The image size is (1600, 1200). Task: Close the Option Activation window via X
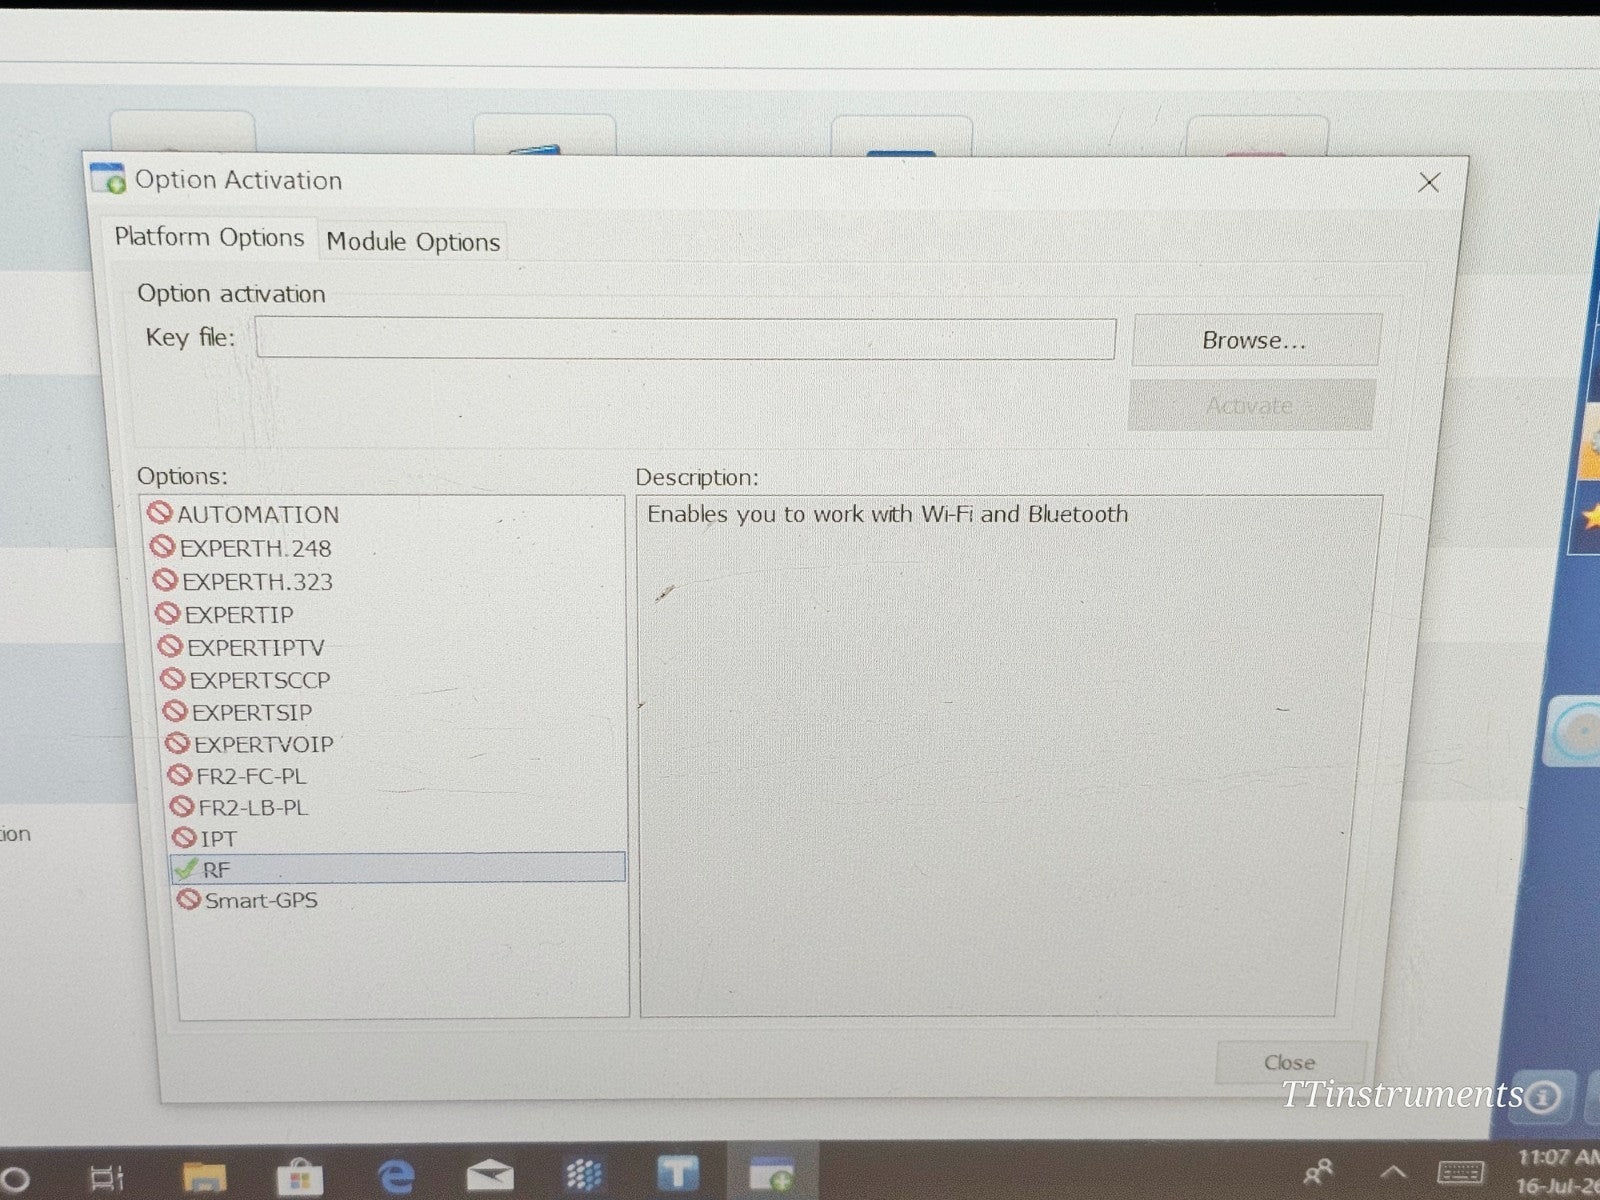tap(1429, 182)
